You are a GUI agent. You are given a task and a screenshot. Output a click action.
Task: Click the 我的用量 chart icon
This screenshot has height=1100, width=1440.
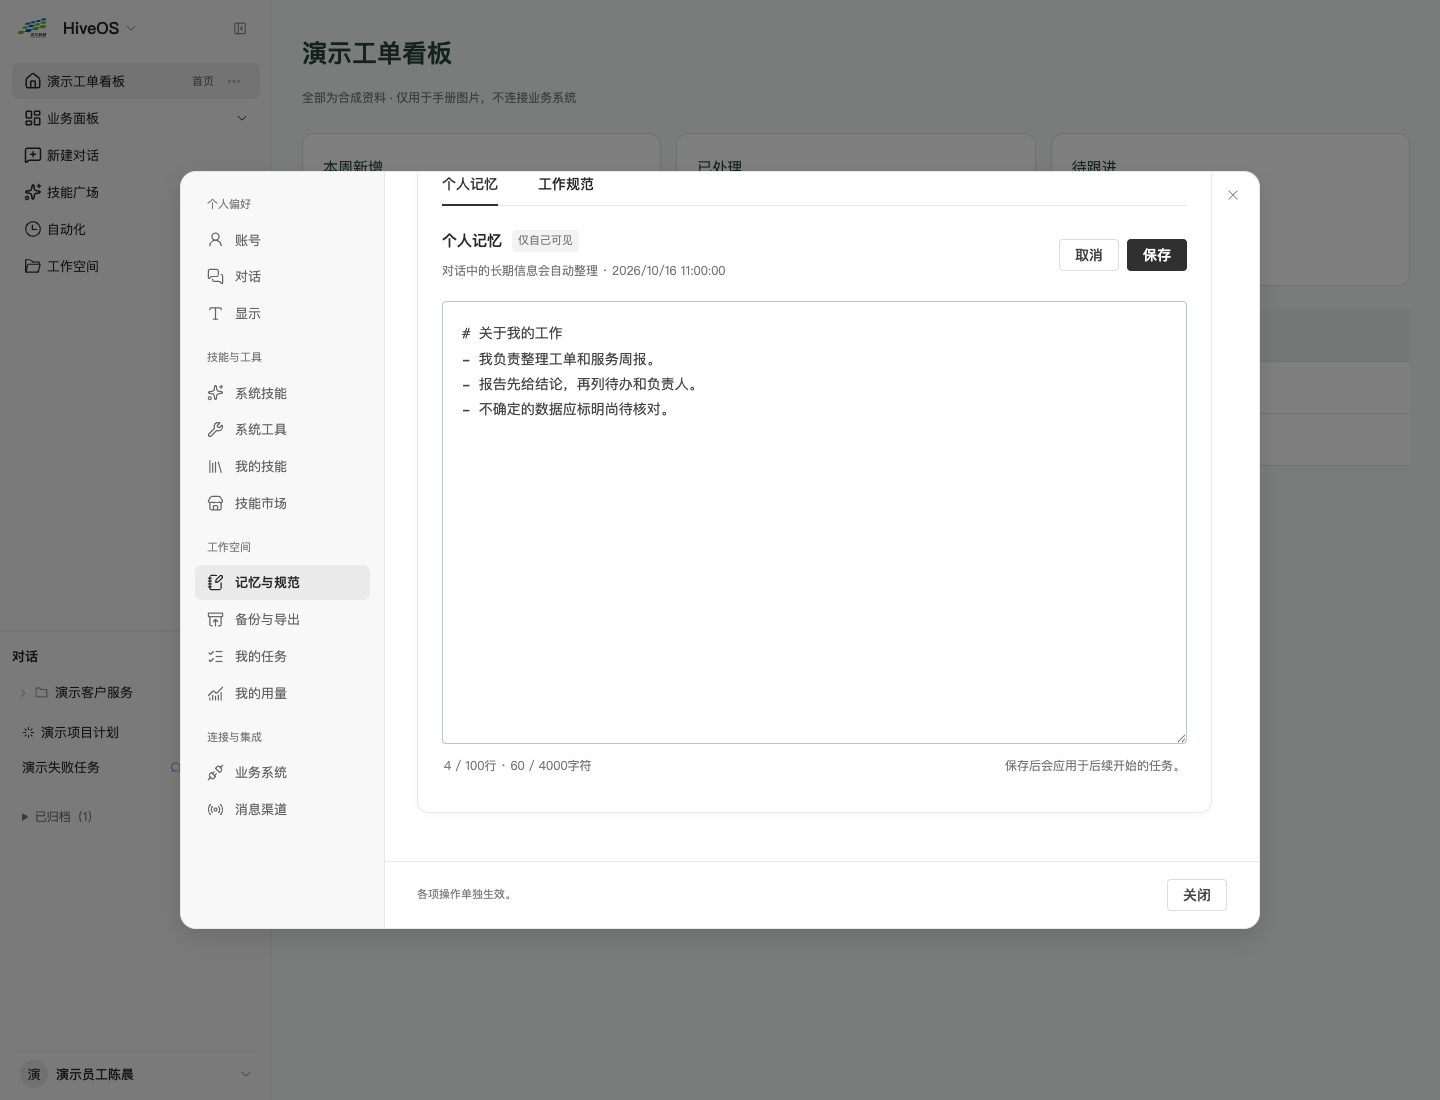[x=215, y=694]
